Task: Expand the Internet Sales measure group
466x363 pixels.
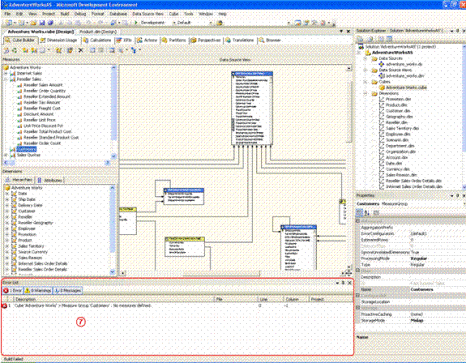Action: (6, 73)
